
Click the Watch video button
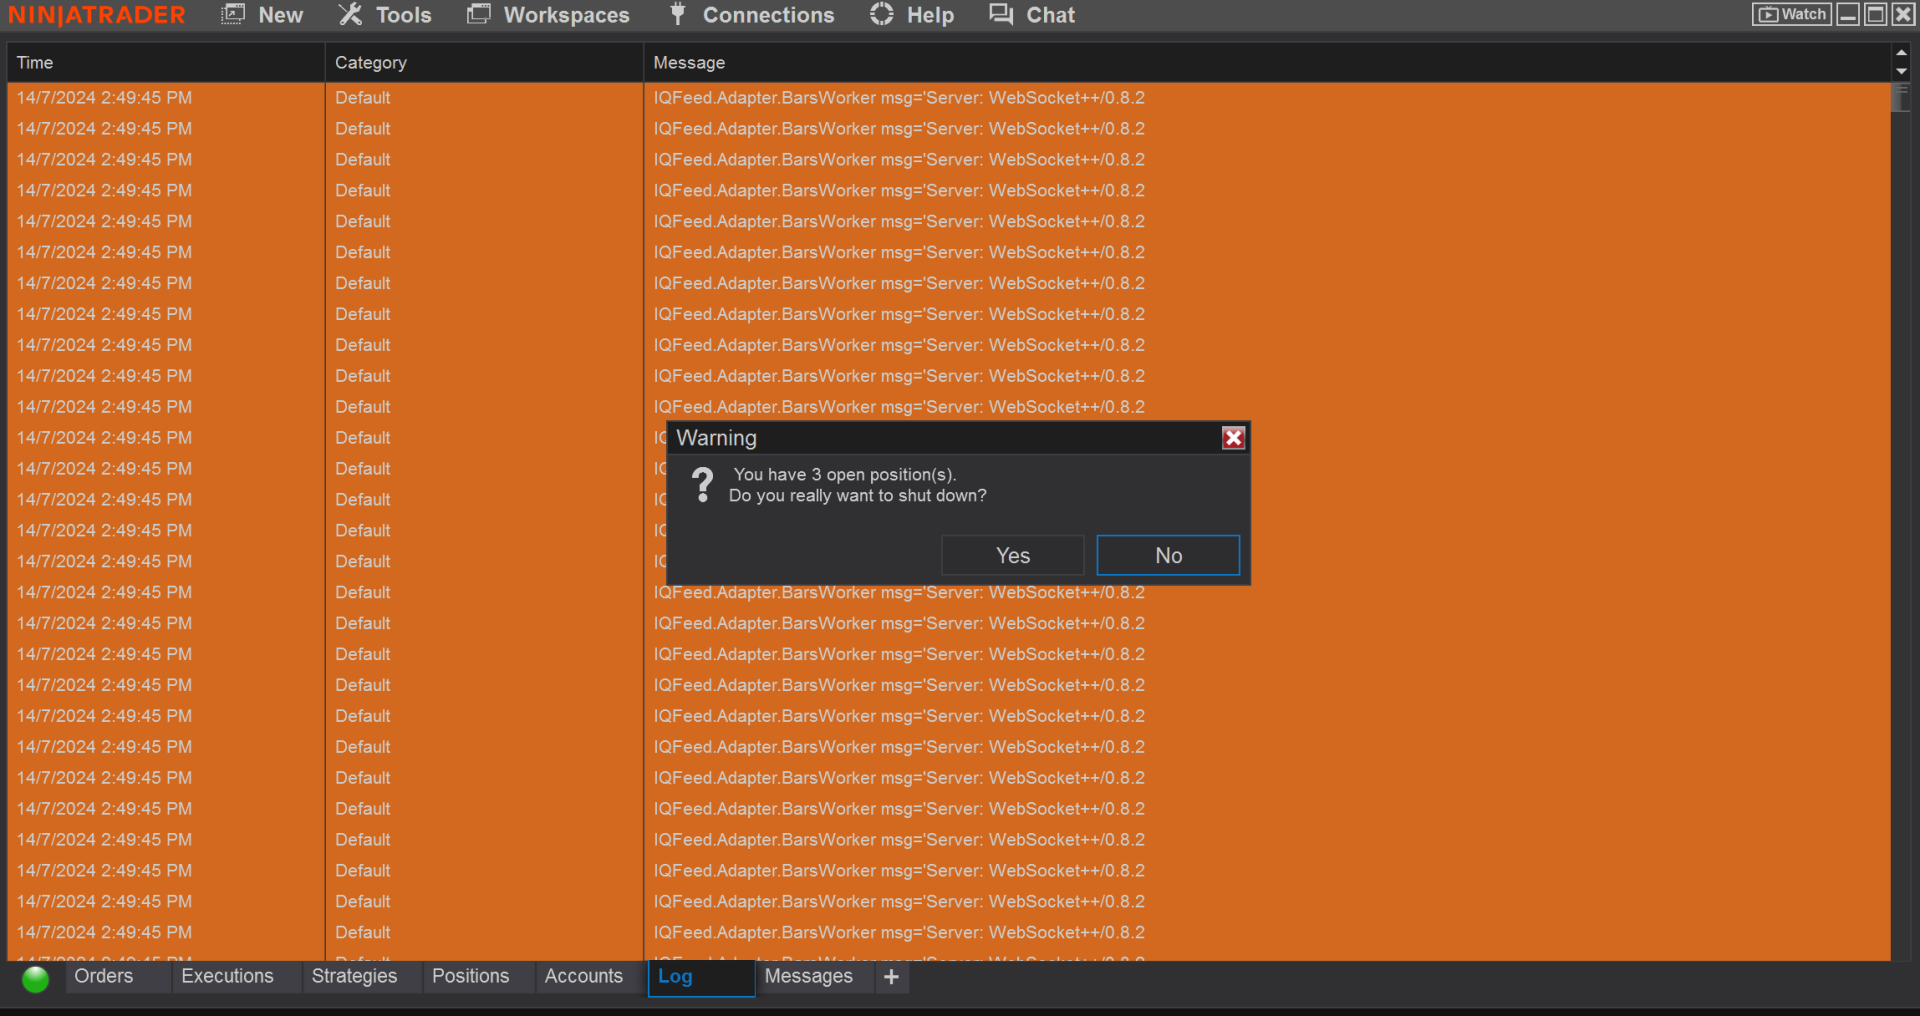pyautogui.click(x=1792, y=14)
